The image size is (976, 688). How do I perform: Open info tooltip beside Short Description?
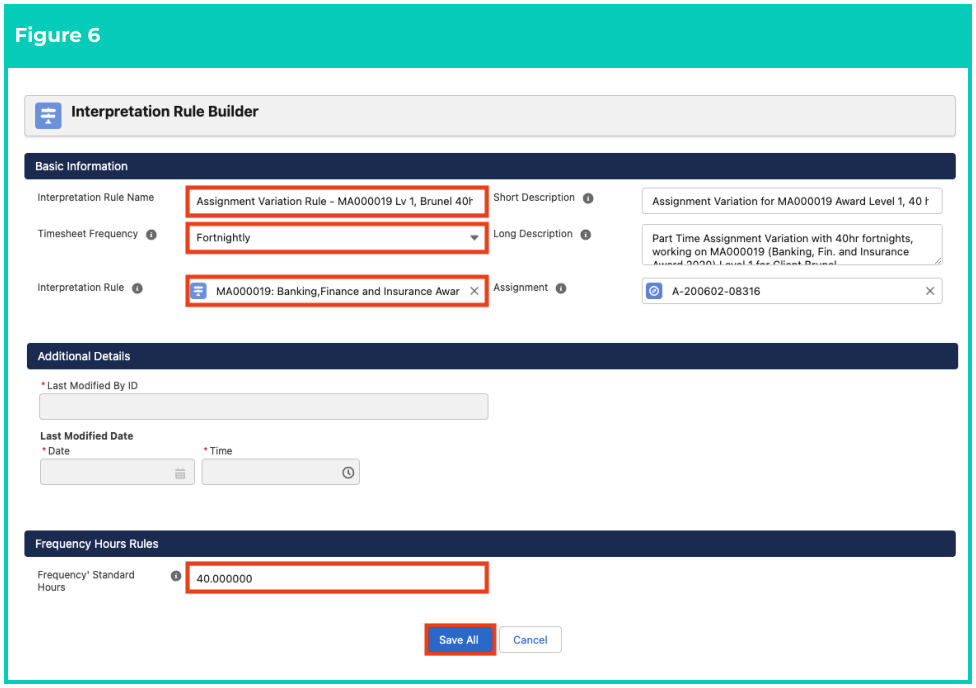pos(588,198)
